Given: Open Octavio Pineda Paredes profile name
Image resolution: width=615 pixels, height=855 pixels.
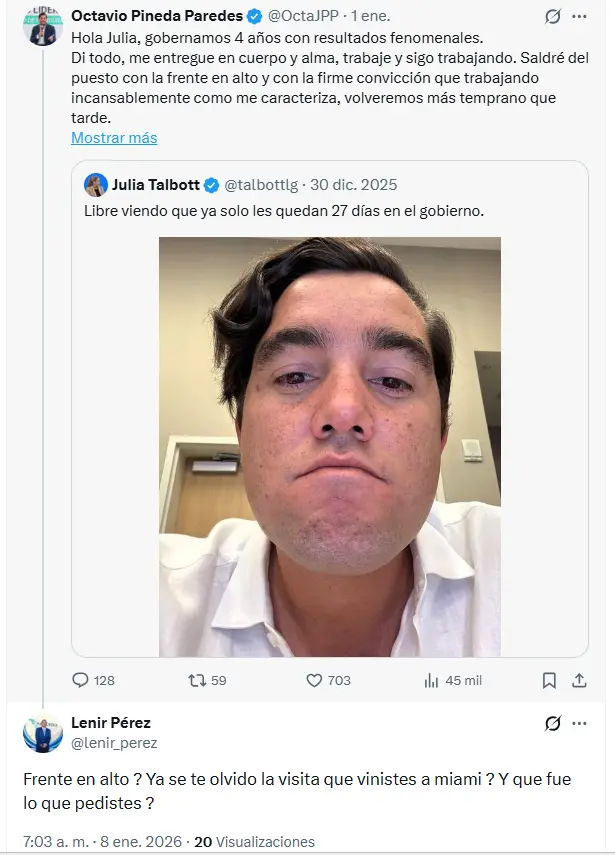Looking at the screenshot, I should tap(157, 16).
